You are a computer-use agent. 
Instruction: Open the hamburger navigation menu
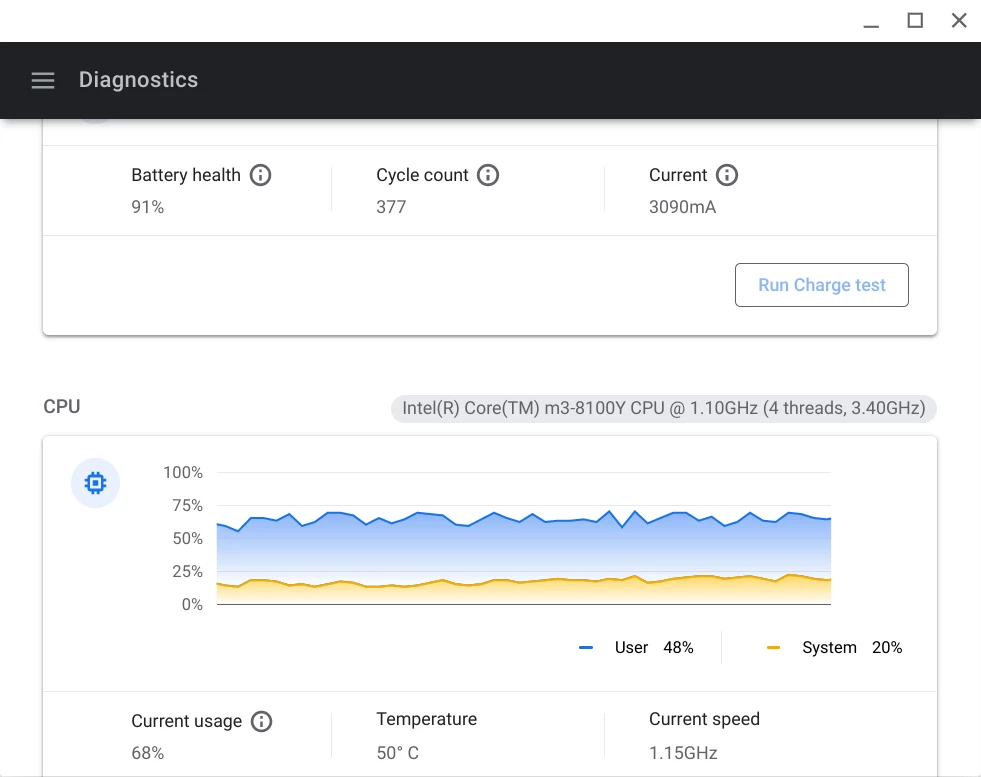(43, 80)
